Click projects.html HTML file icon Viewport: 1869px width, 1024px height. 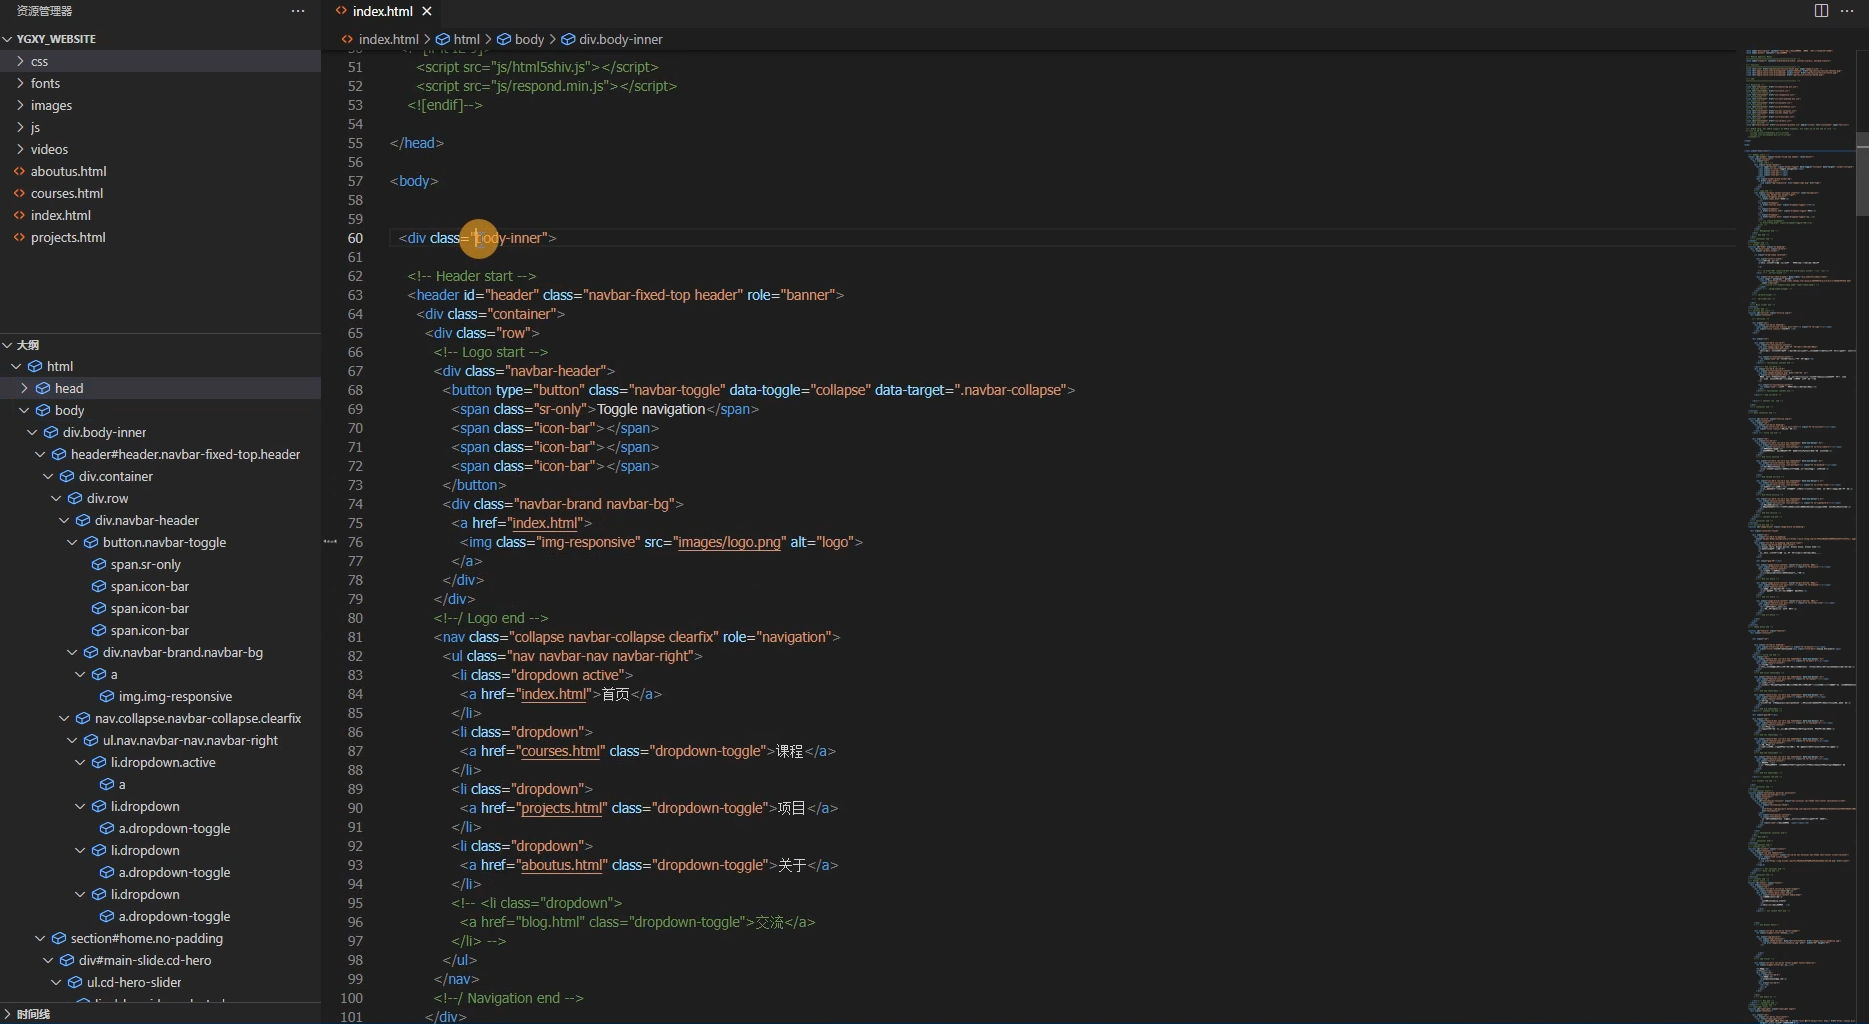(19, 237)
